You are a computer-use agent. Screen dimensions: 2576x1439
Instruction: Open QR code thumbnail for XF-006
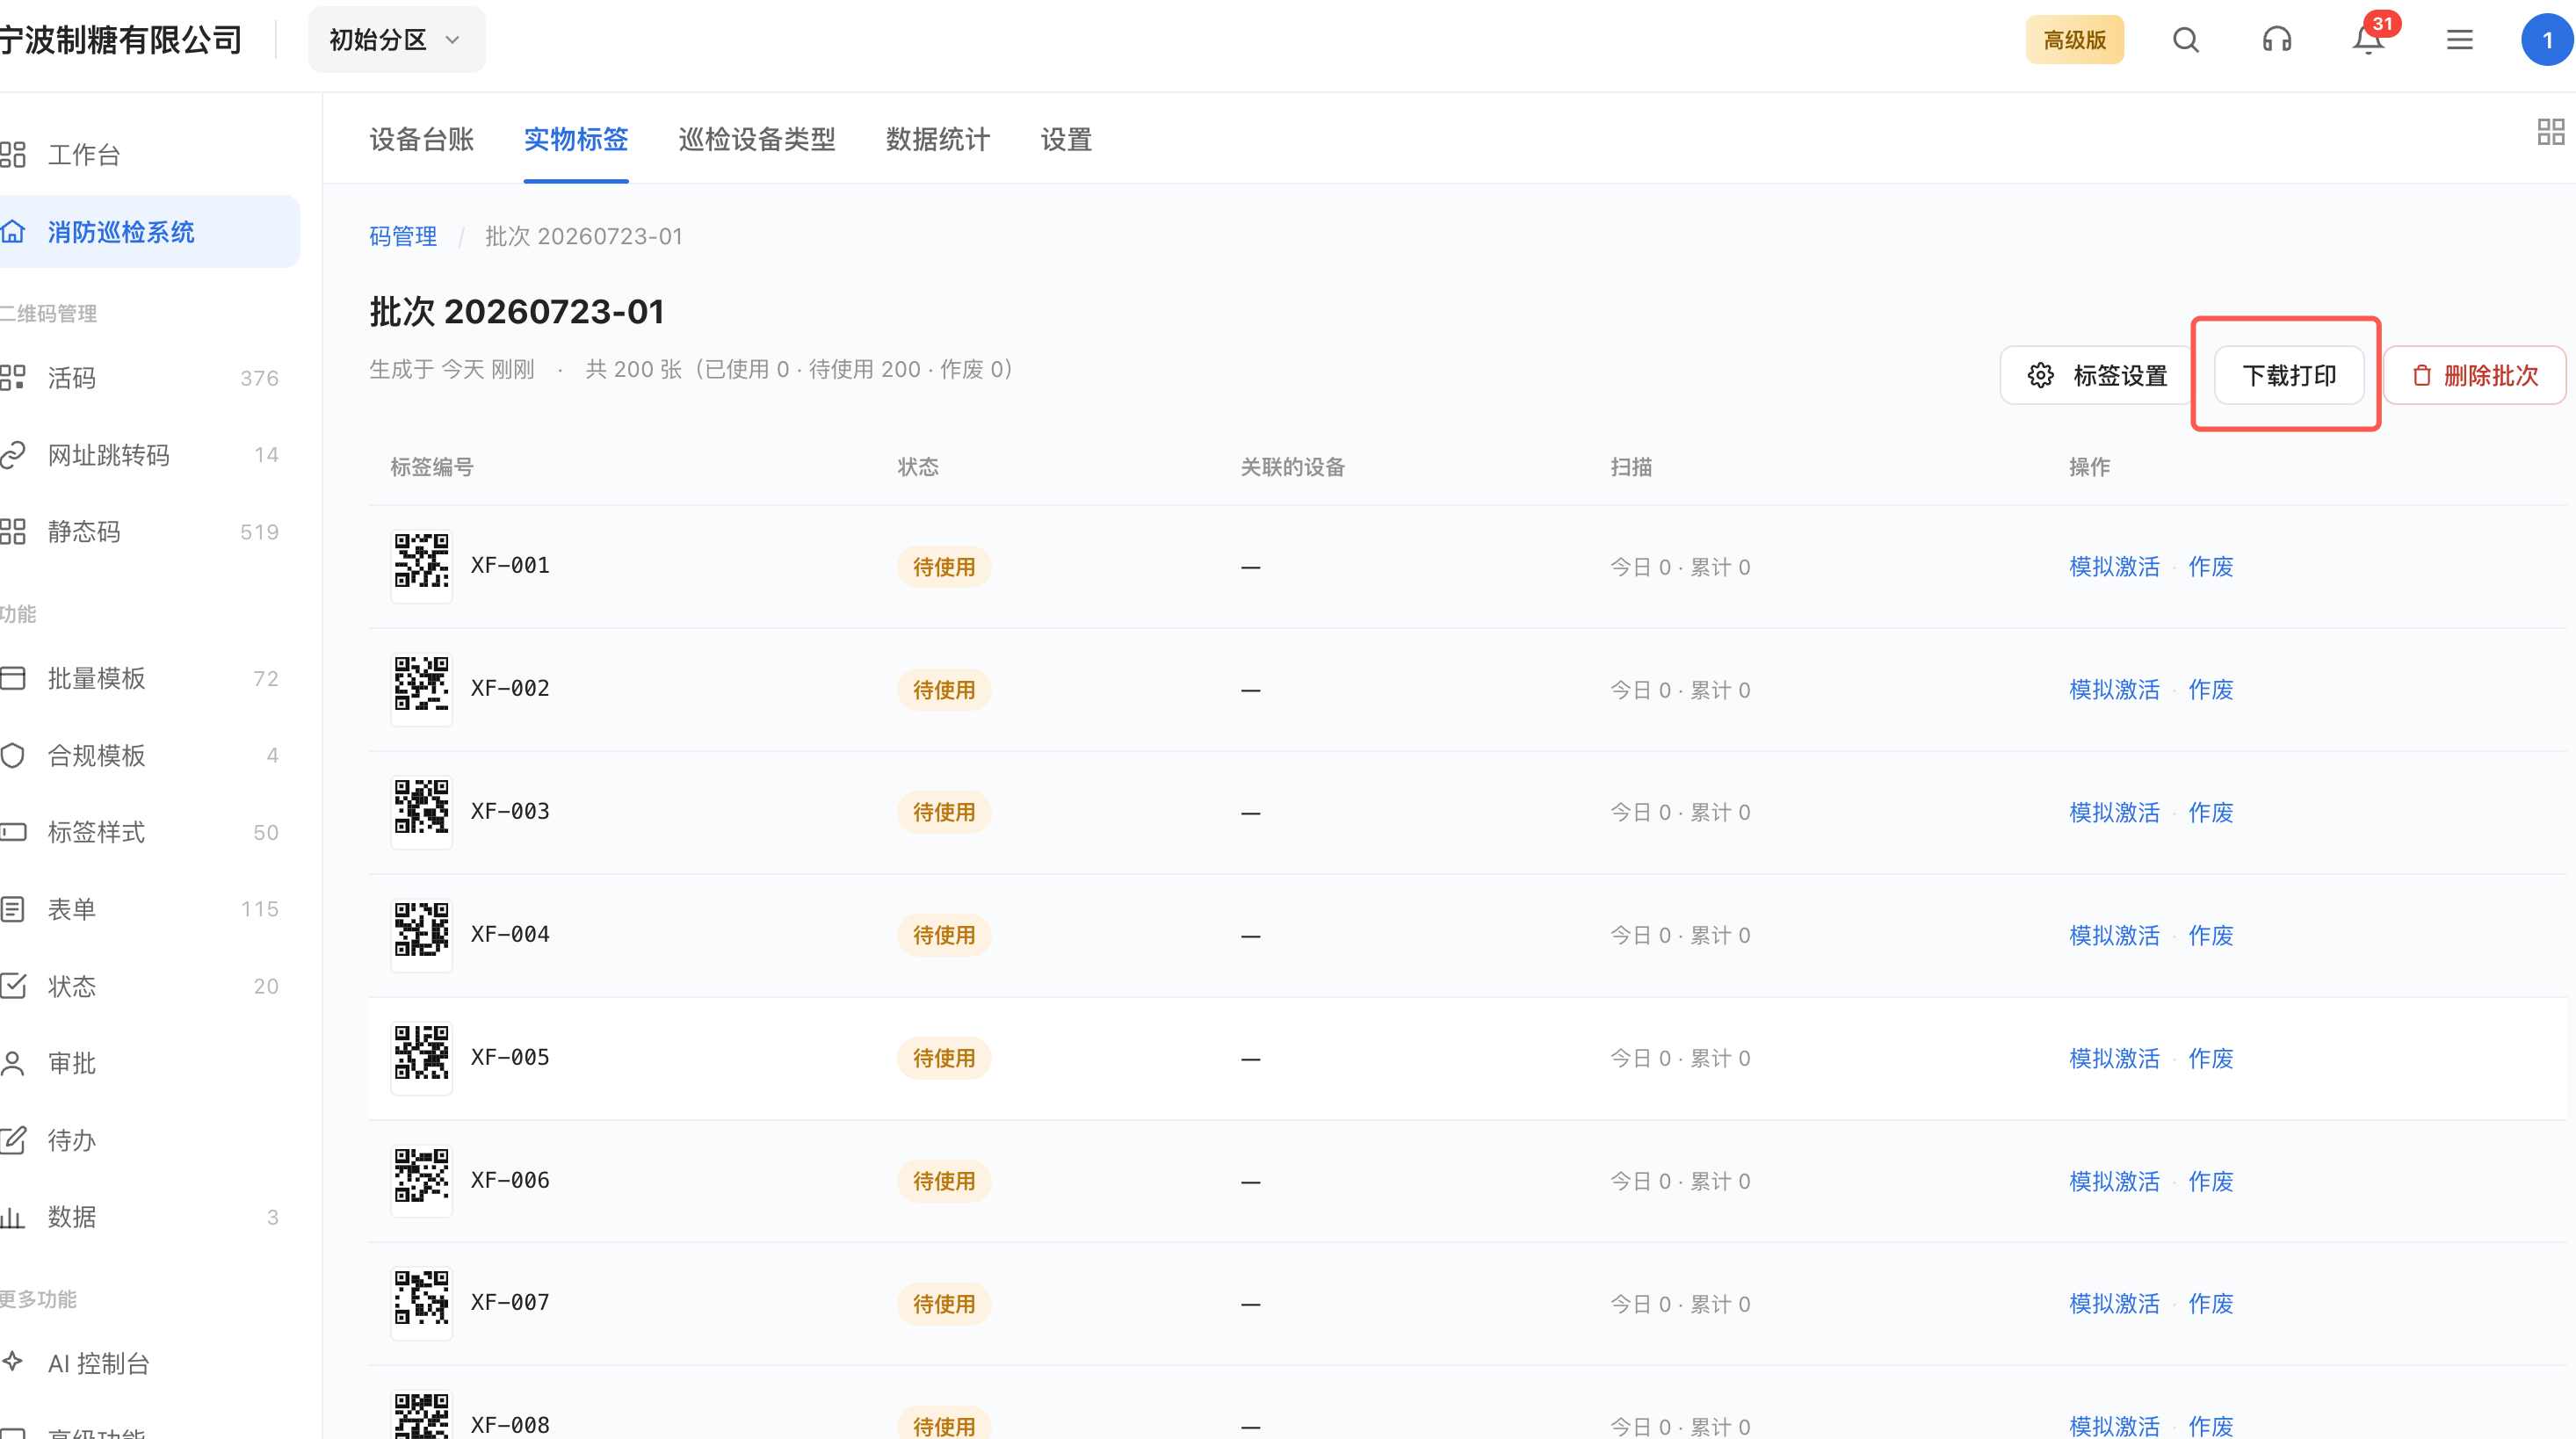pyautogui.click(x=421, y=1181)
